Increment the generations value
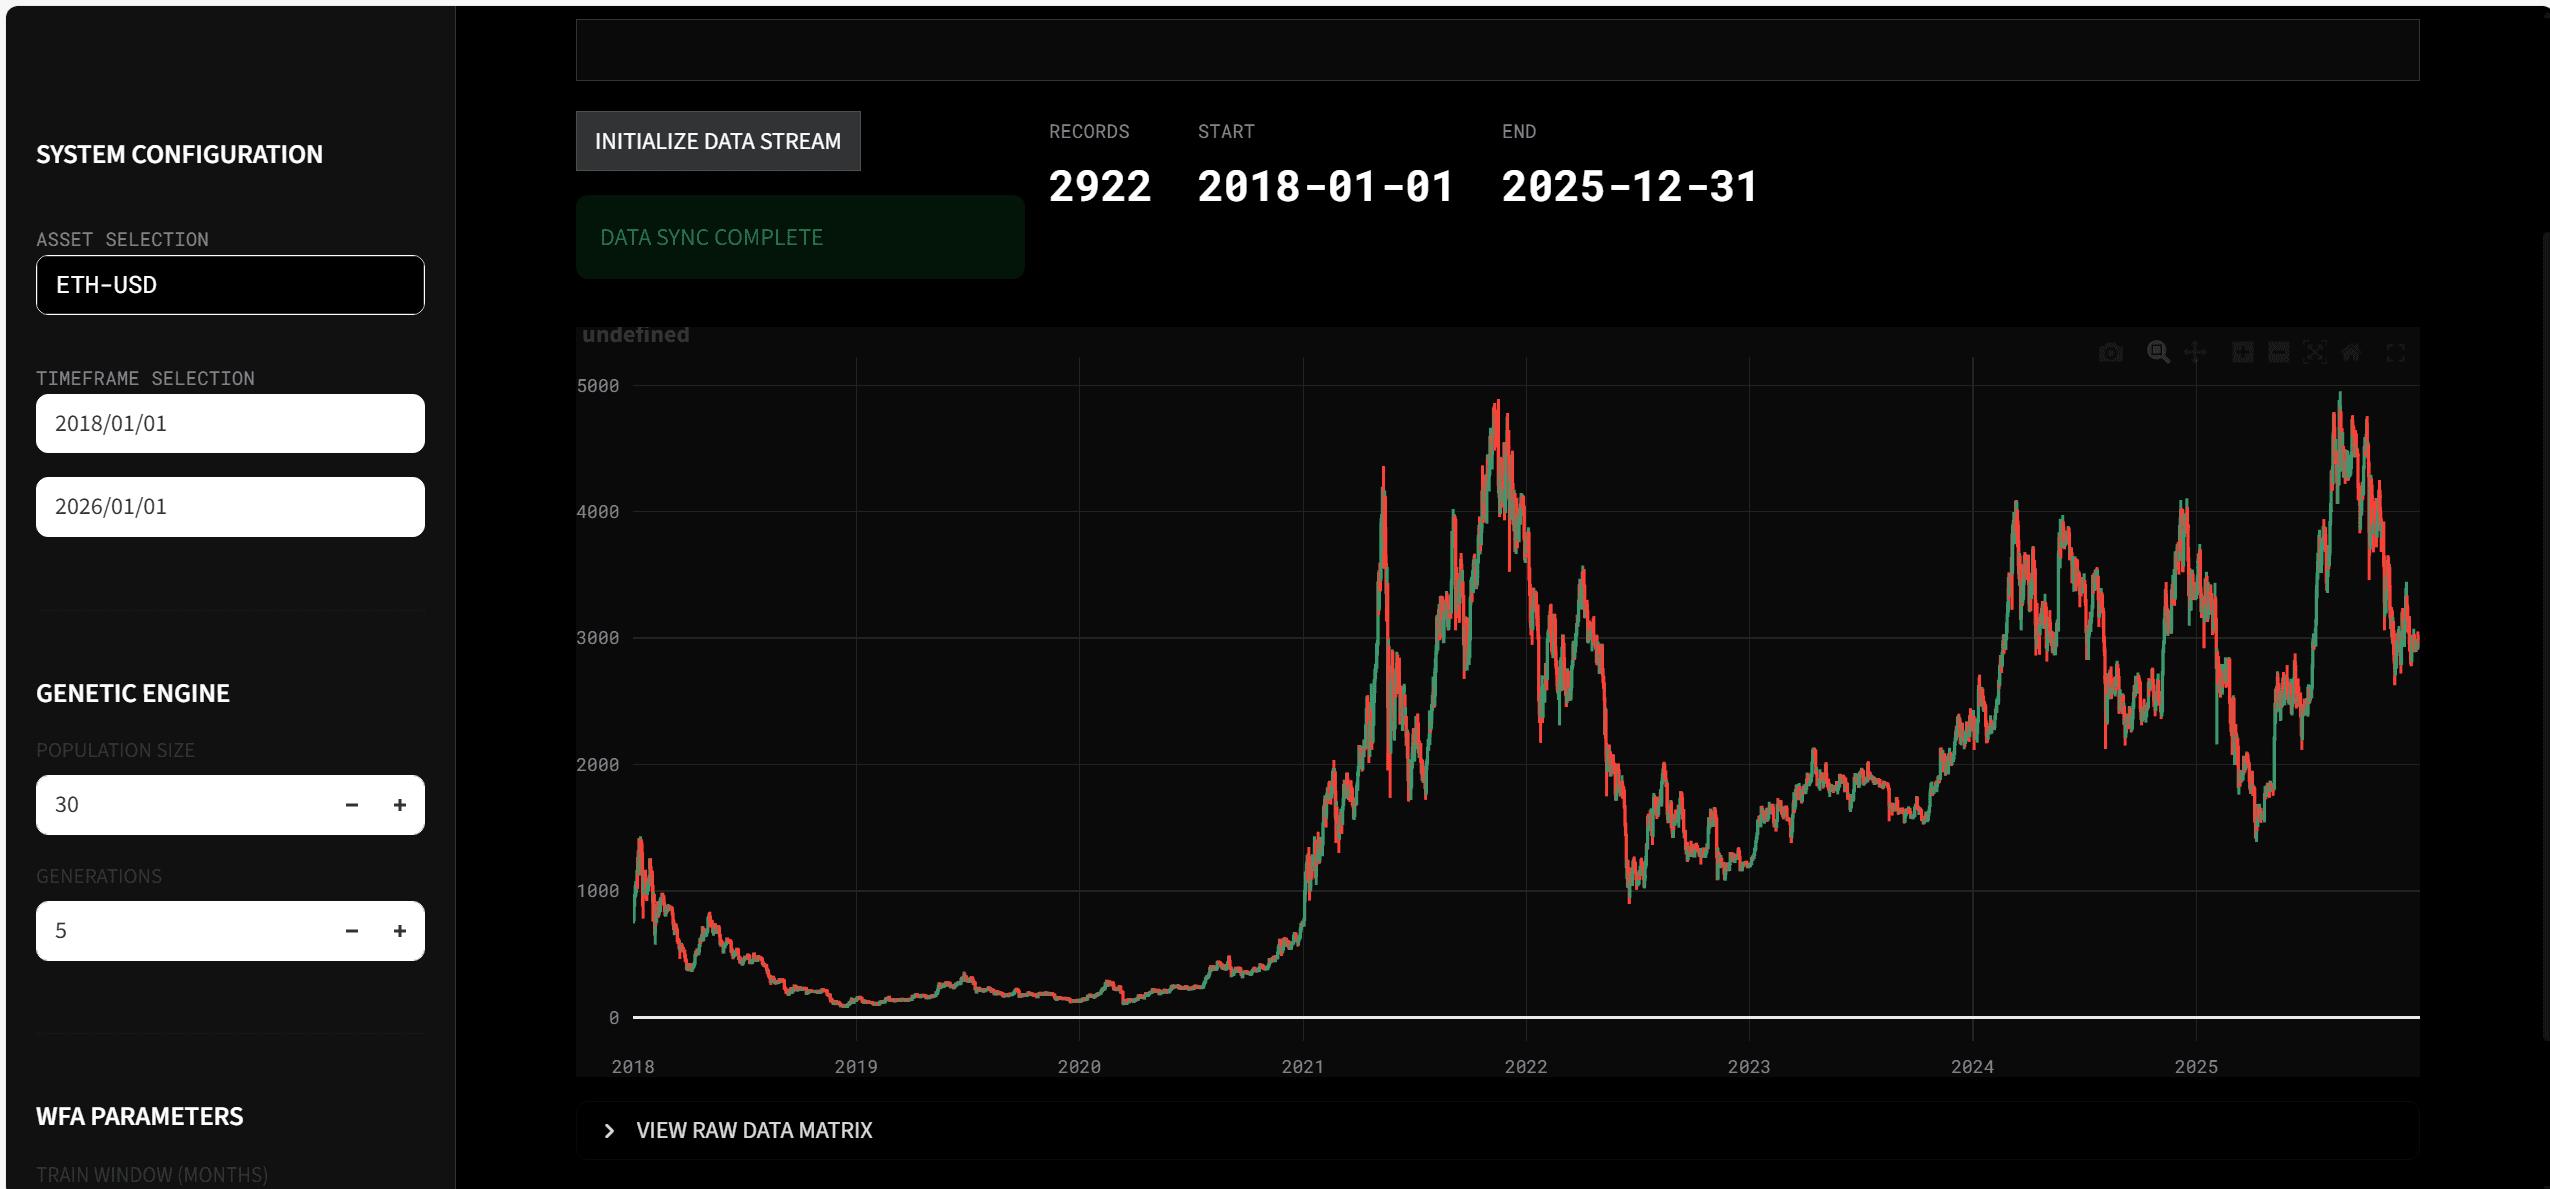The height and width of the screenshot is (1189, 2550). [400, 931]
